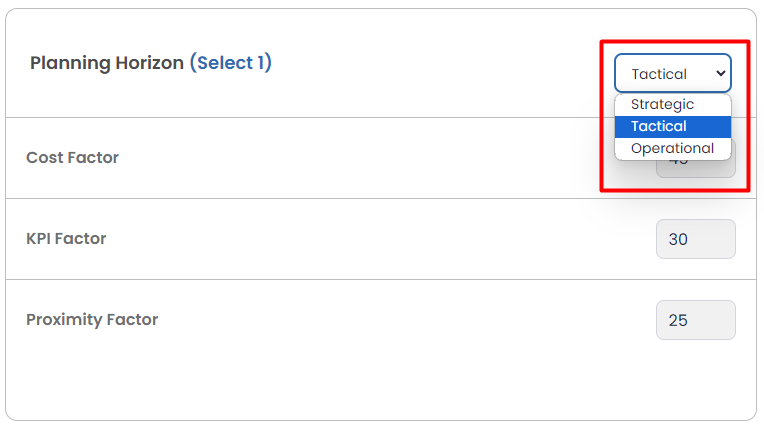The height and width of the screenshot is (426, 764).
Task: Pick Operational from the dropdown list
Action: [672, 148]
